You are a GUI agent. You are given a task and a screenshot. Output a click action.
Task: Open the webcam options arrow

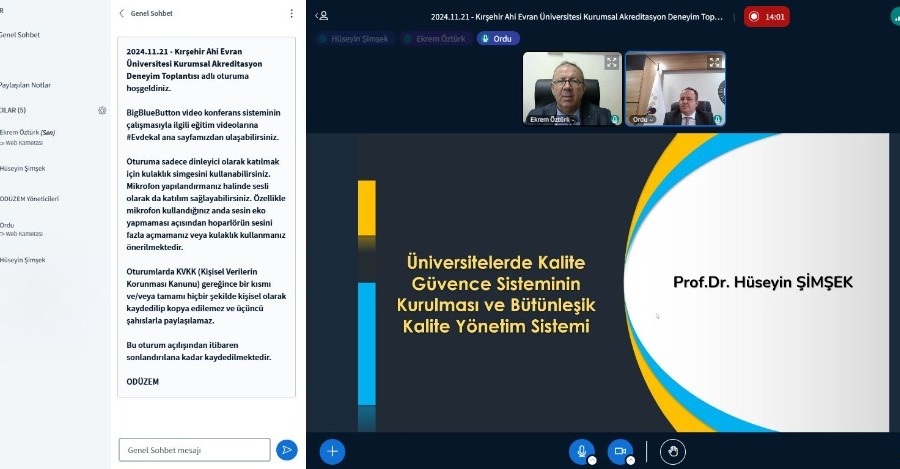630,460
